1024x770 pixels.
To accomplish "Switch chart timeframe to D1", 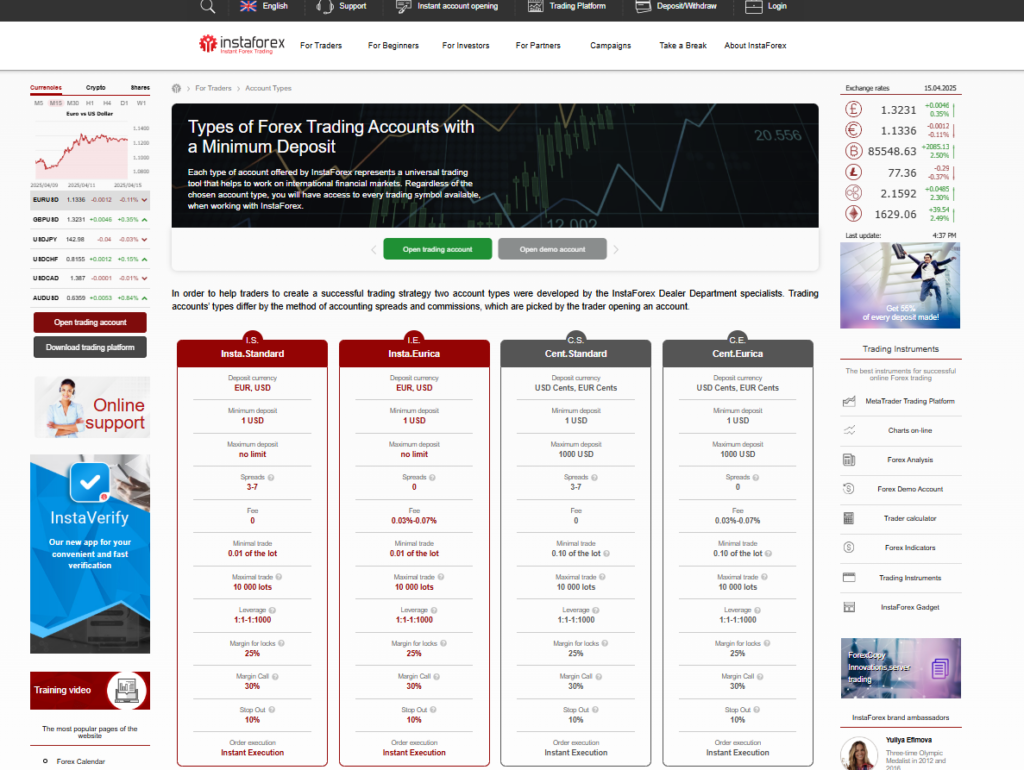I will pos(124,103).
